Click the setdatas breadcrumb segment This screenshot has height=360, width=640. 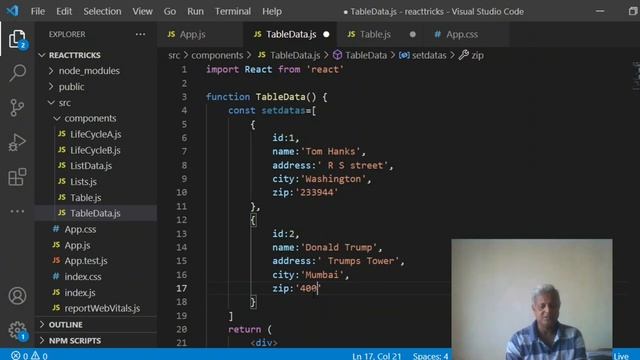tap(429, 55)
